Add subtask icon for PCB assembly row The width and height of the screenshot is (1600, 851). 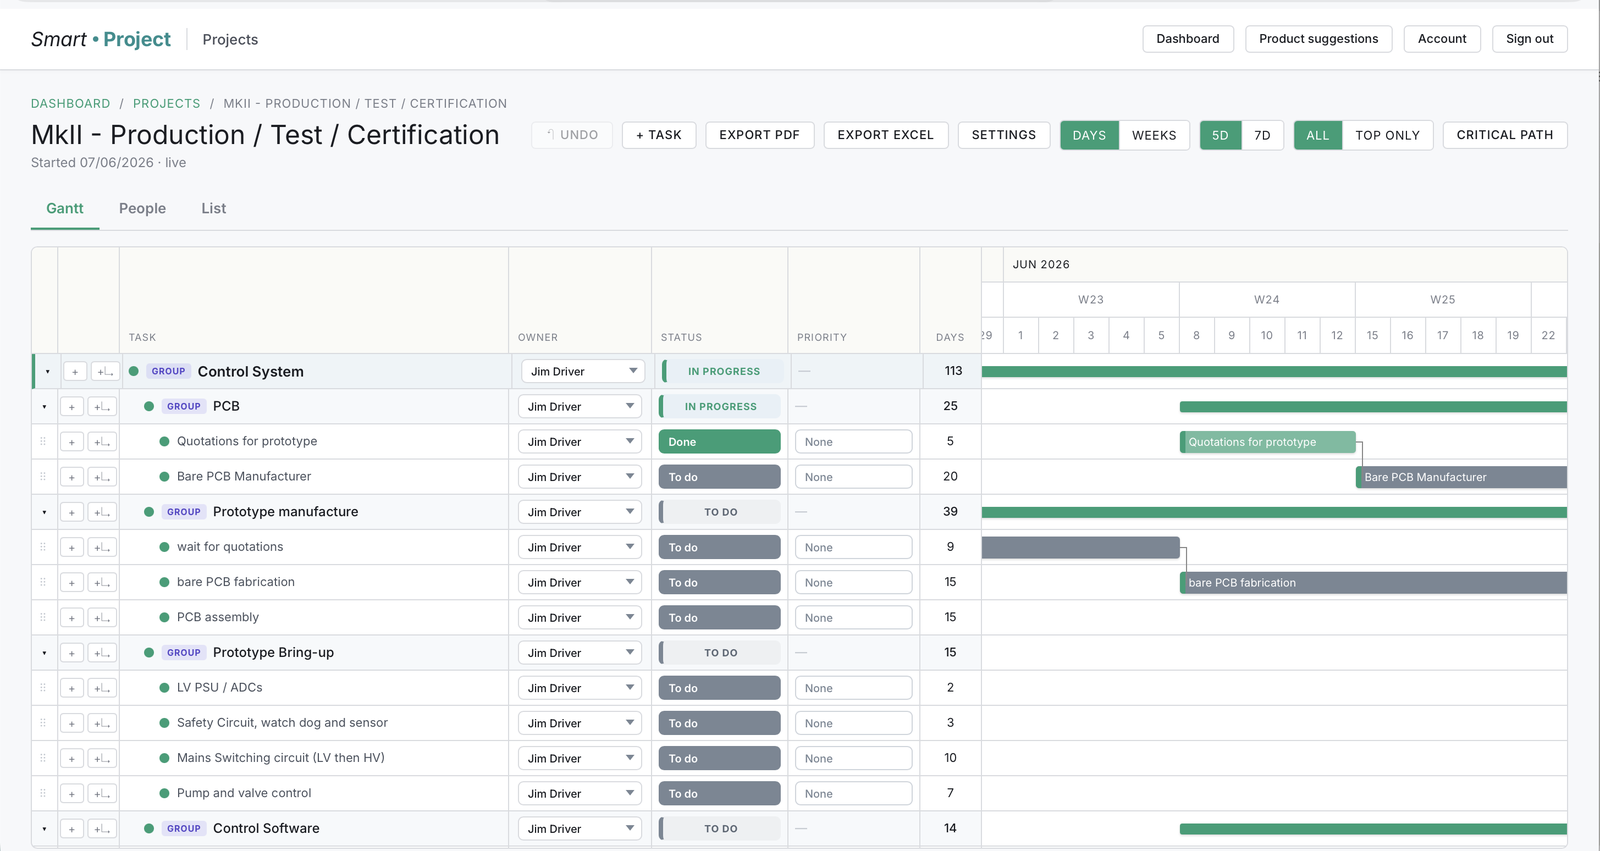pos(103,618)
